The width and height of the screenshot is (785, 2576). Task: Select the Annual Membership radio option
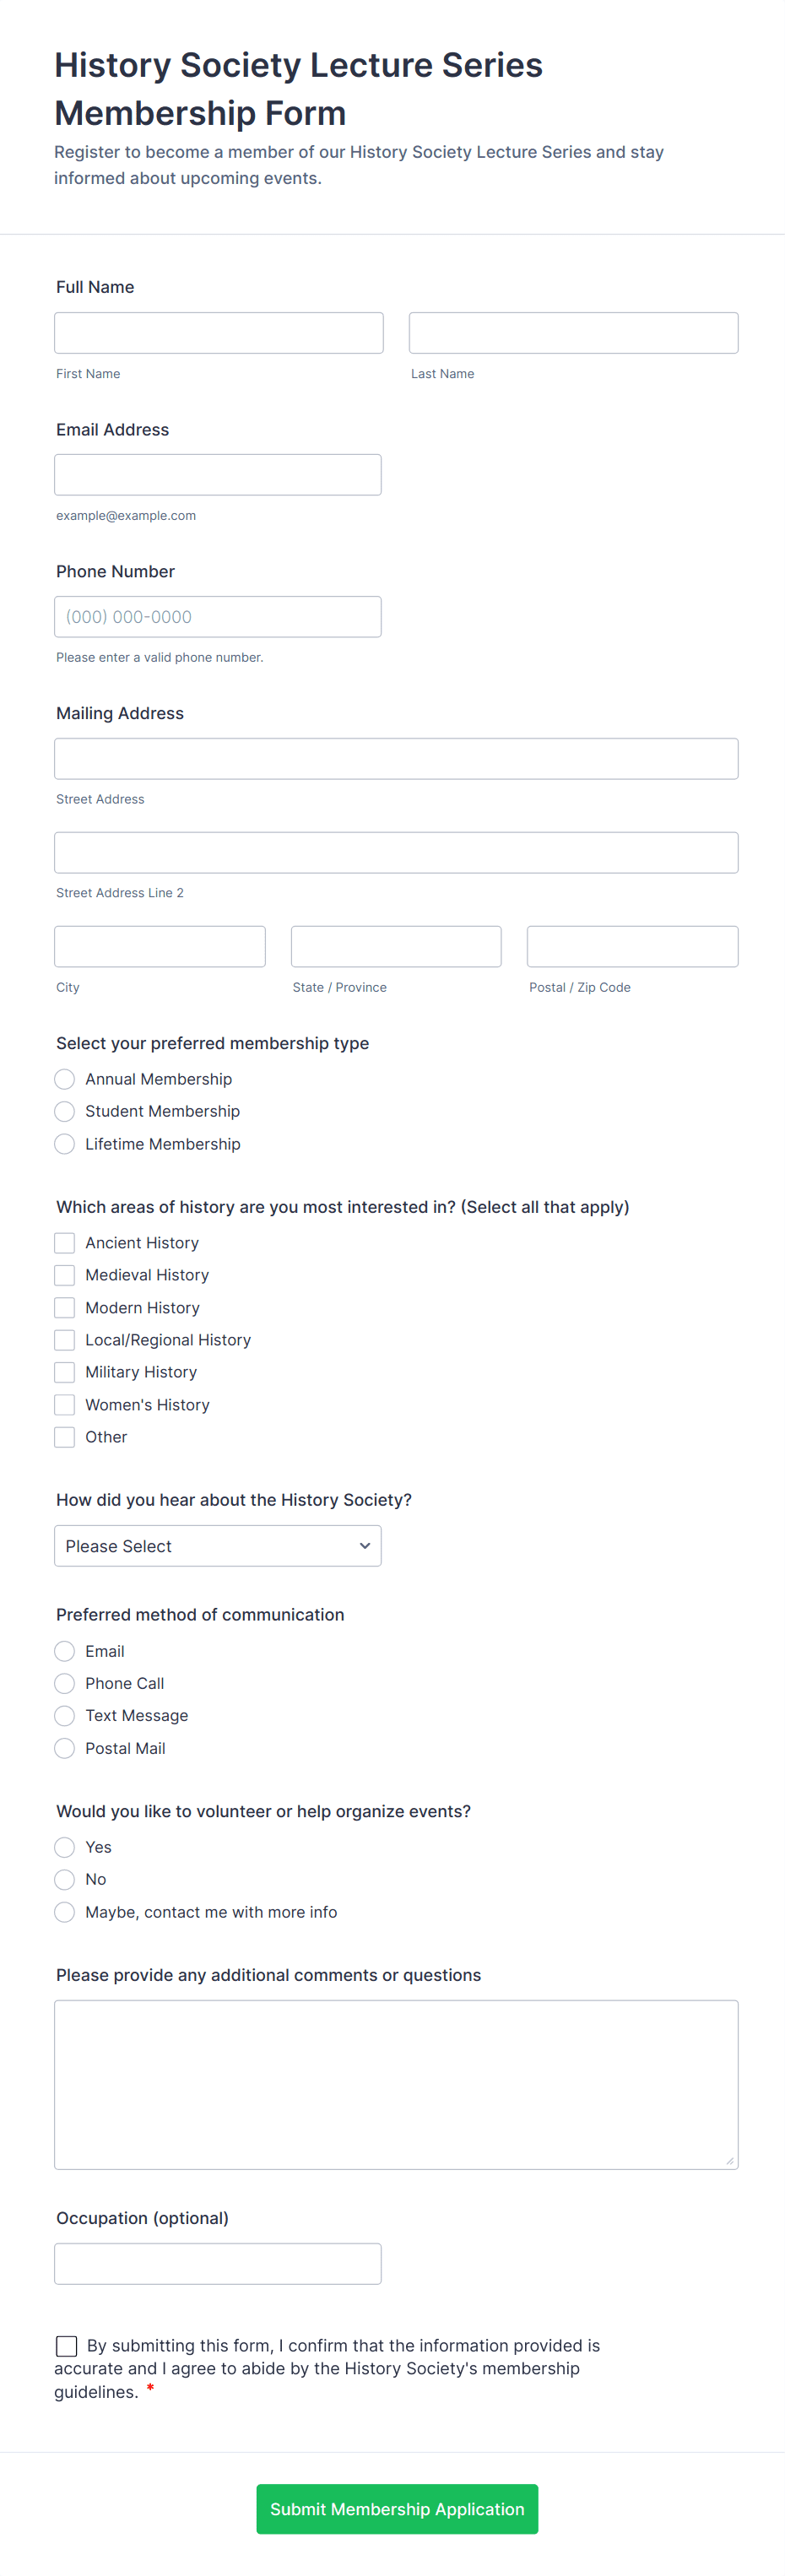[65, 1079]
